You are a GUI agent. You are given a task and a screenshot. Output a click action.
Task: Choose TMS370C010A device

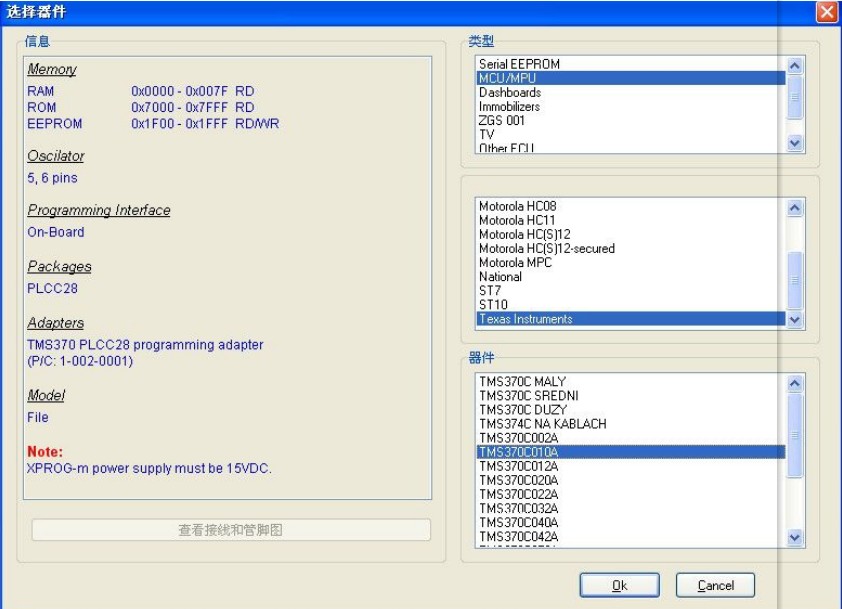[x=630, y=452]
